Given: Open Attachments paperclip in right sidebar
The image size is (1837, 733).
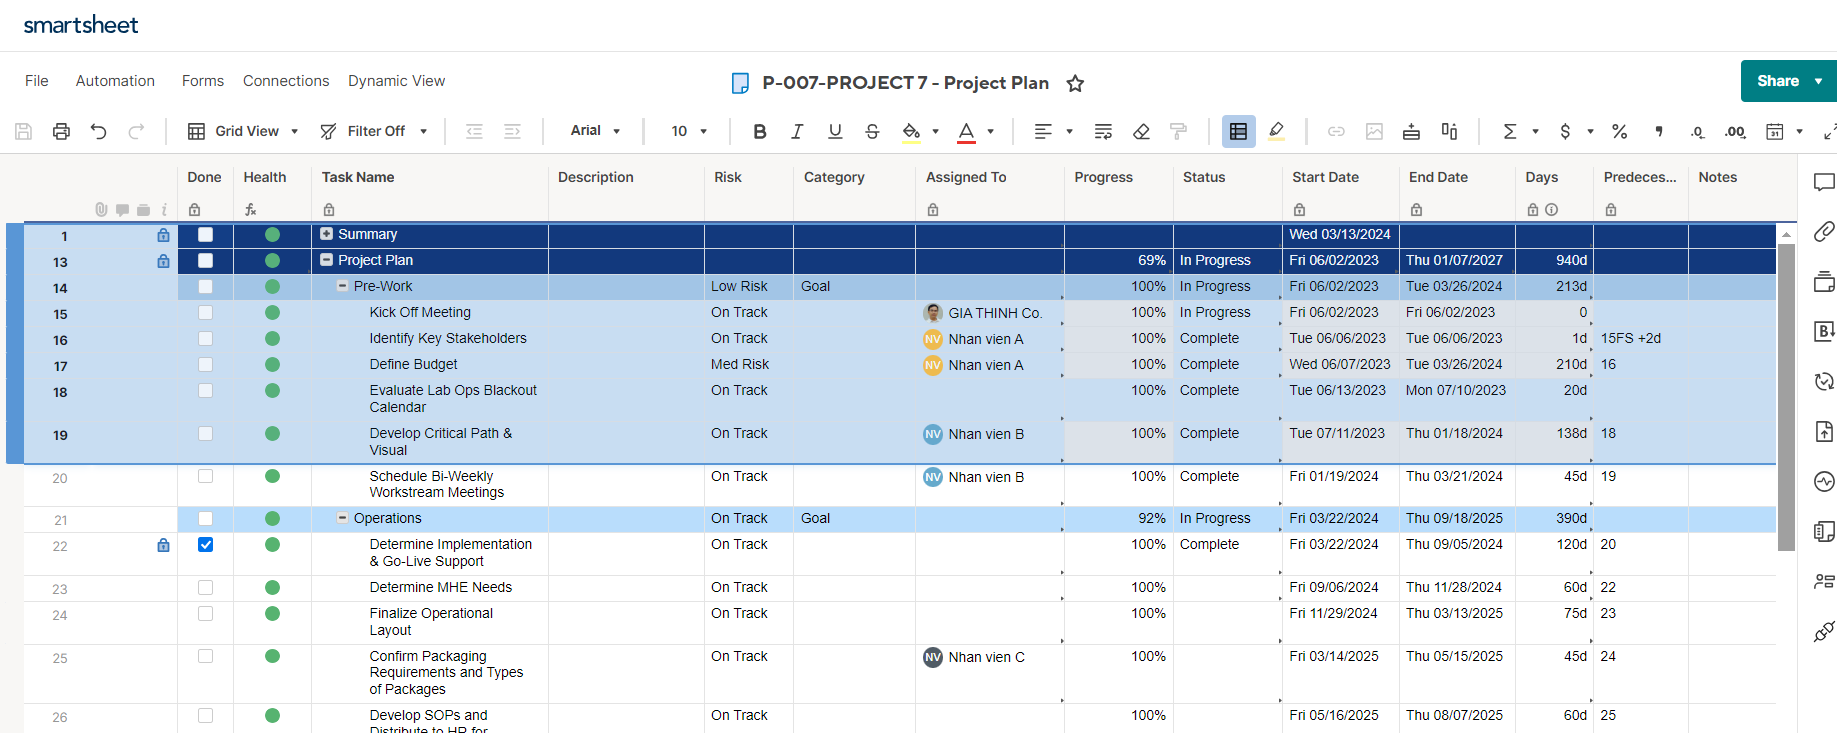Looking at the screenshot, I should pos(1824,231).
